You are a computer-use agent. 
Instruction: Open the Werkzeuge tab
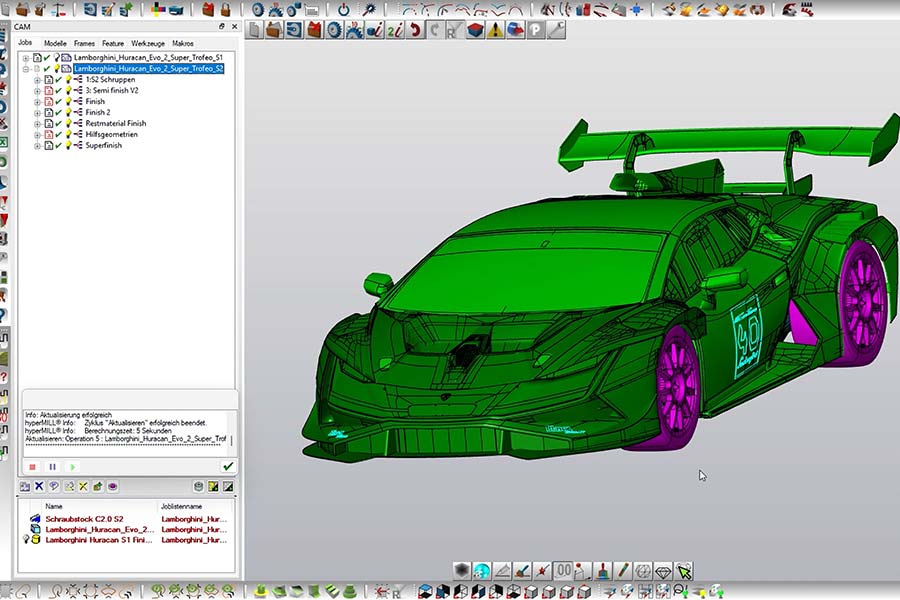[148, 43]
